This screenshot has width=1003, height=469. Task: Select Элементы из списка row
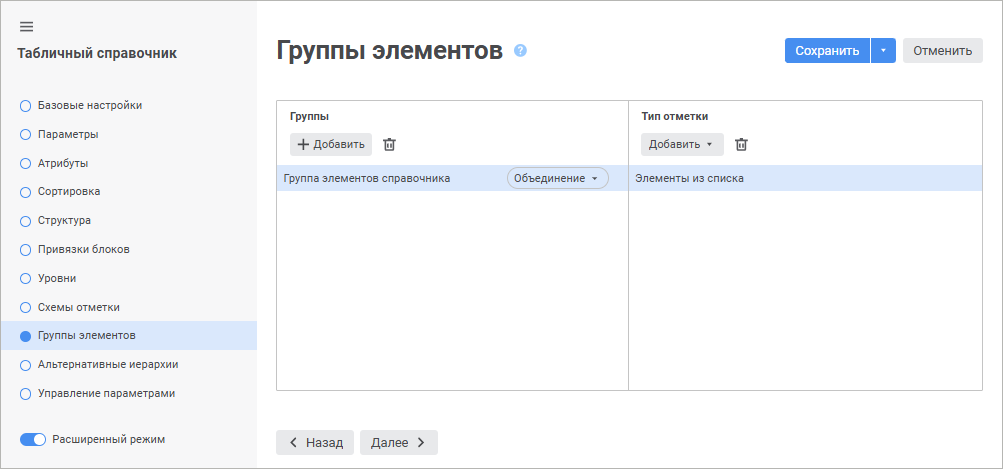805,179
